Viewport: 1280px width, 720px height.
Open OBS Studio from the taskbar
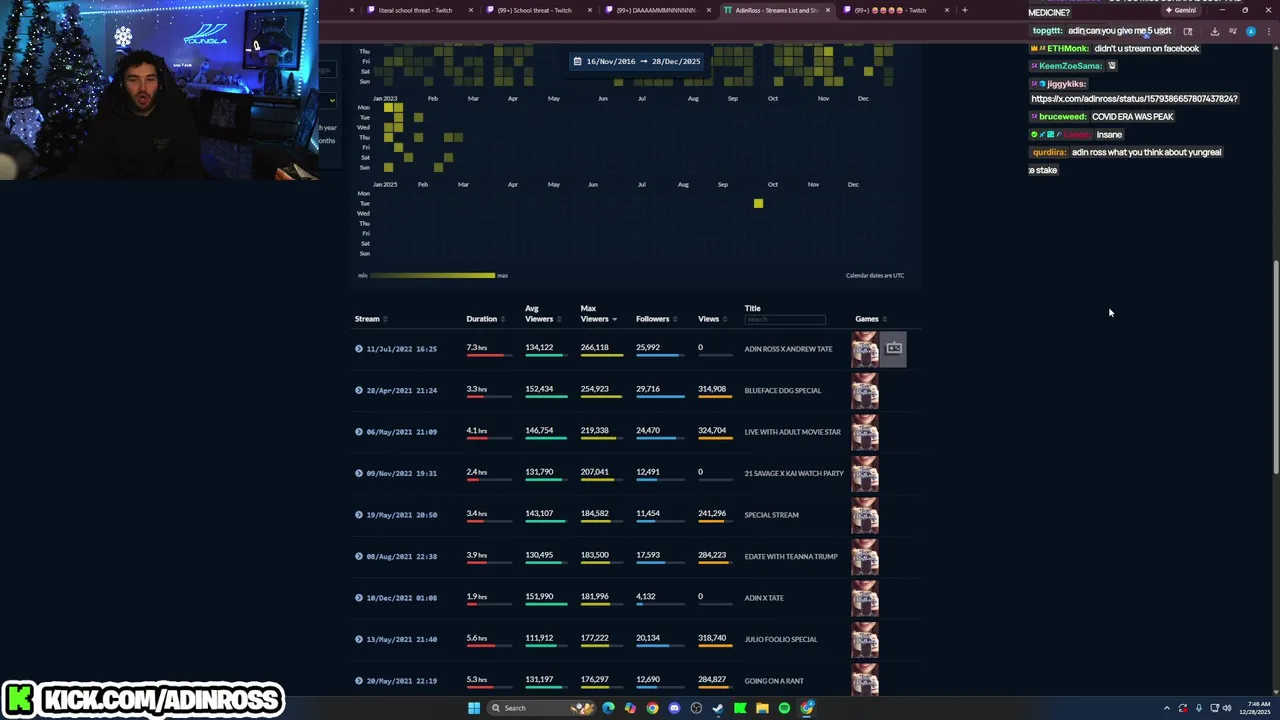tap(696, 708)
